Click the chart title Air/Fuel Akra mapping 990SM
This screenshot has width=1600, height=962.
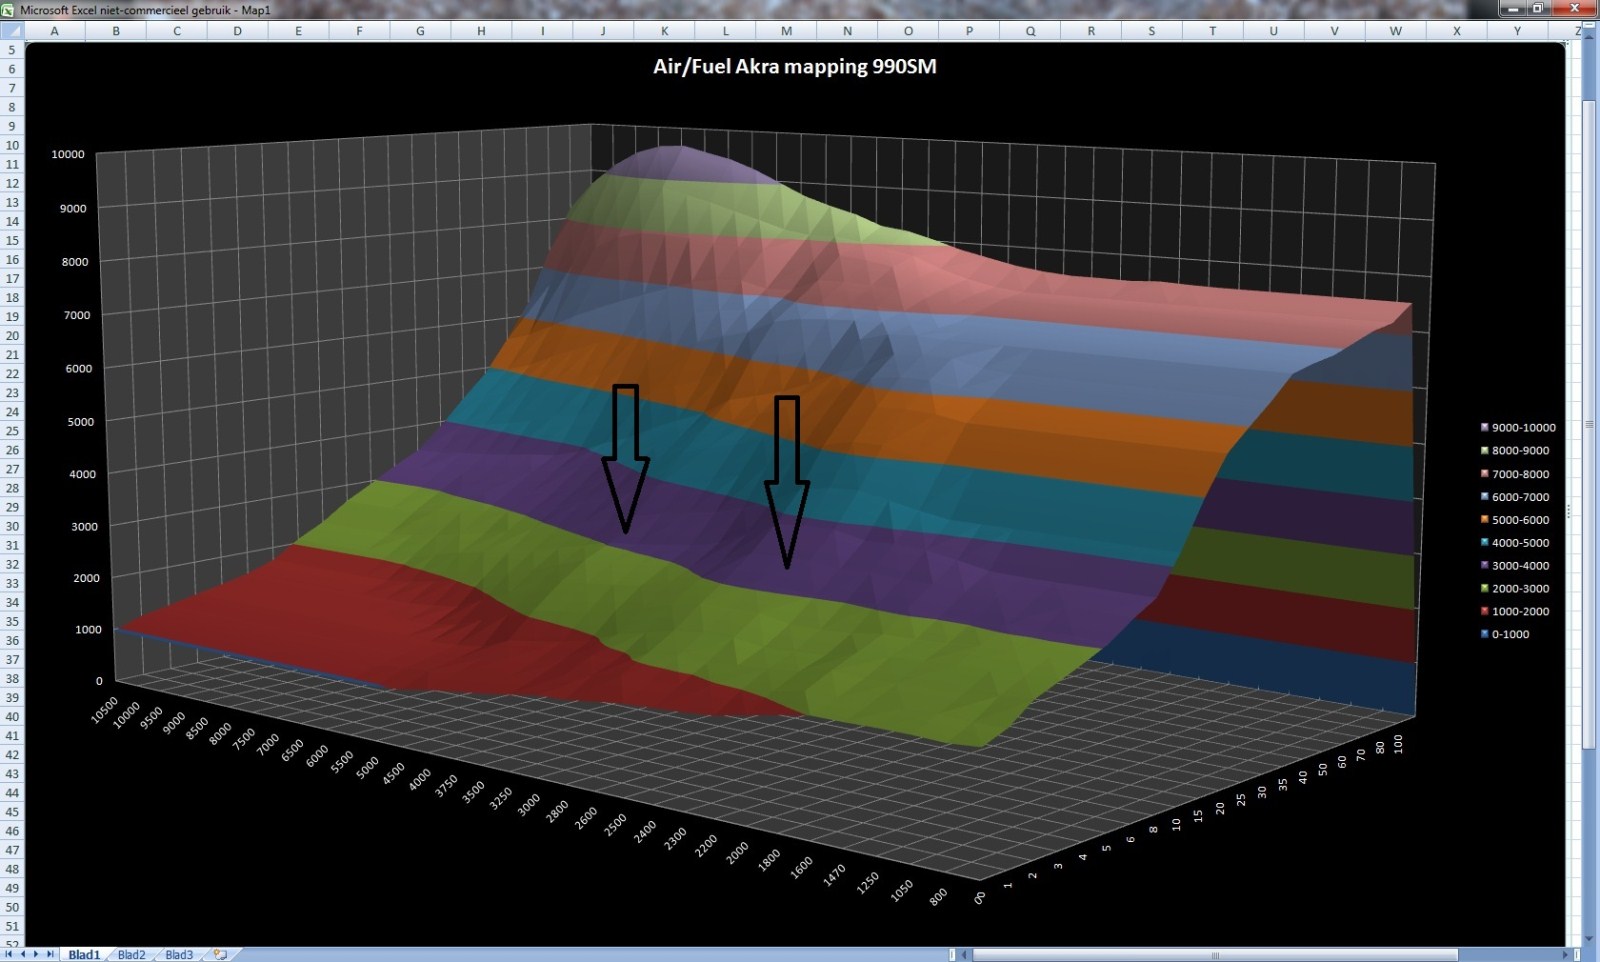point(794,67)
